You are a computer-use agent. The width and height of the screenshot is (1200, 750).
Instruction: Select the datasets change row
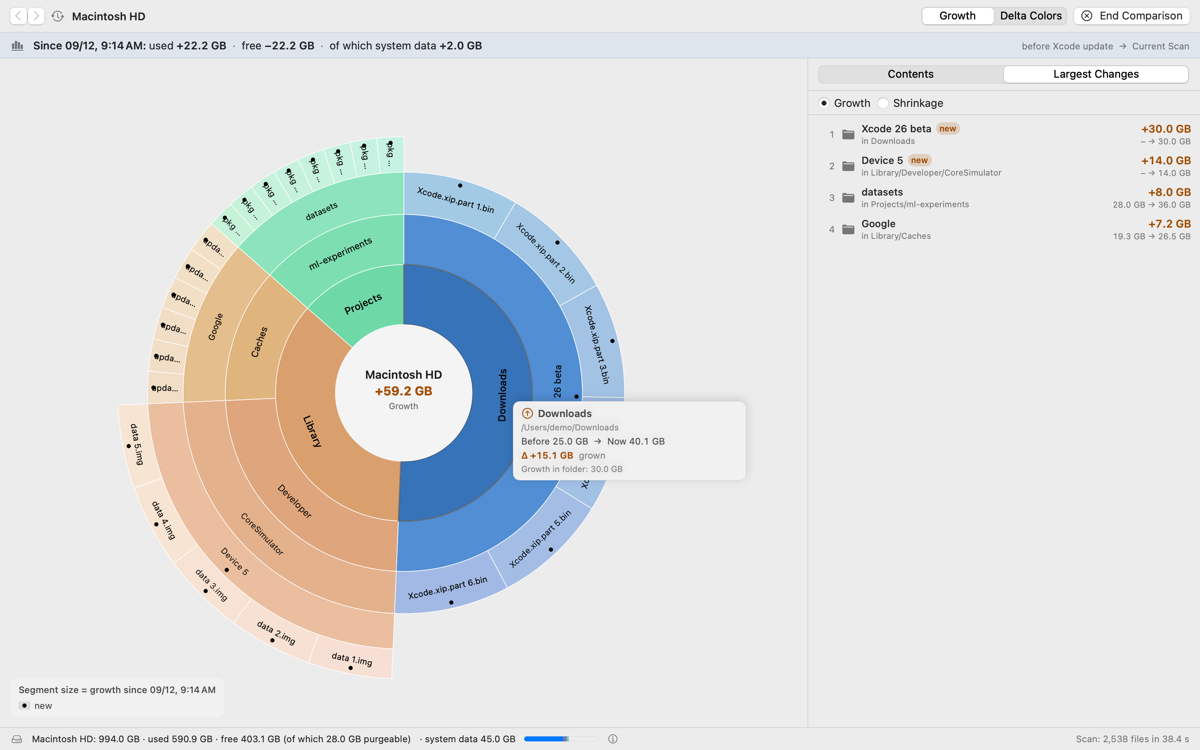pyautogui.click(x=1004, y=198)
